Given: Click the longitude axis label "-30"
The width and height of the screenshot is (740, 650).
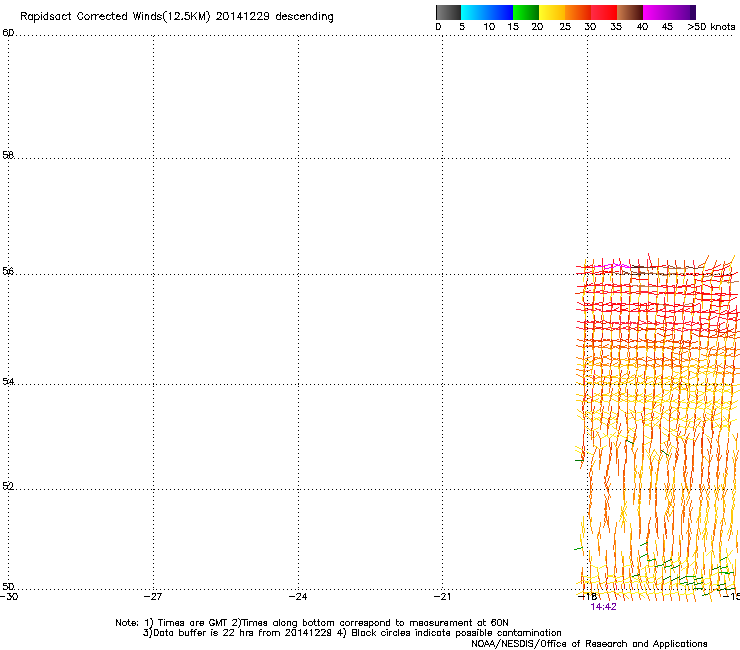Looking at the screenshot, I should 9,597.
